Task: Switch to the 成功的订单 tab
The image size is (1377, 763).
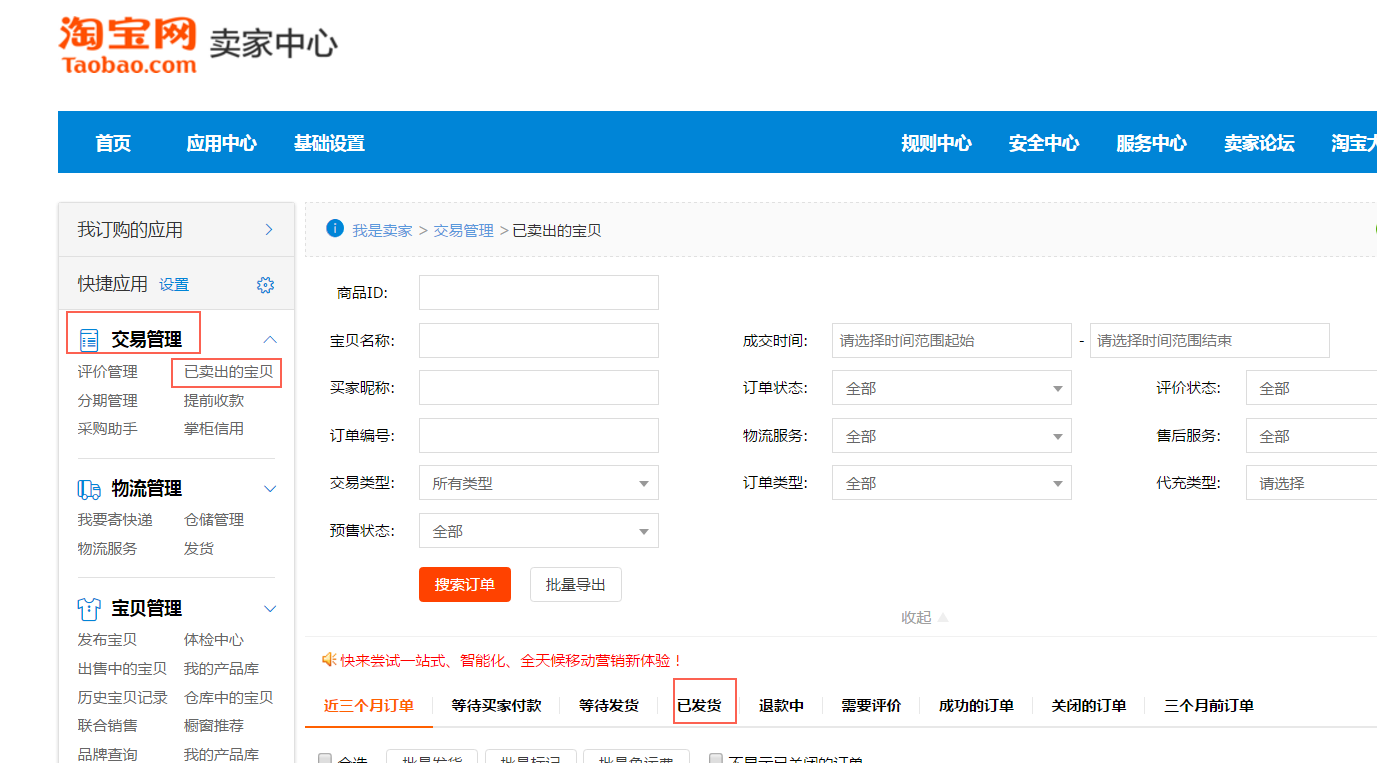Action: pos(976,705)
